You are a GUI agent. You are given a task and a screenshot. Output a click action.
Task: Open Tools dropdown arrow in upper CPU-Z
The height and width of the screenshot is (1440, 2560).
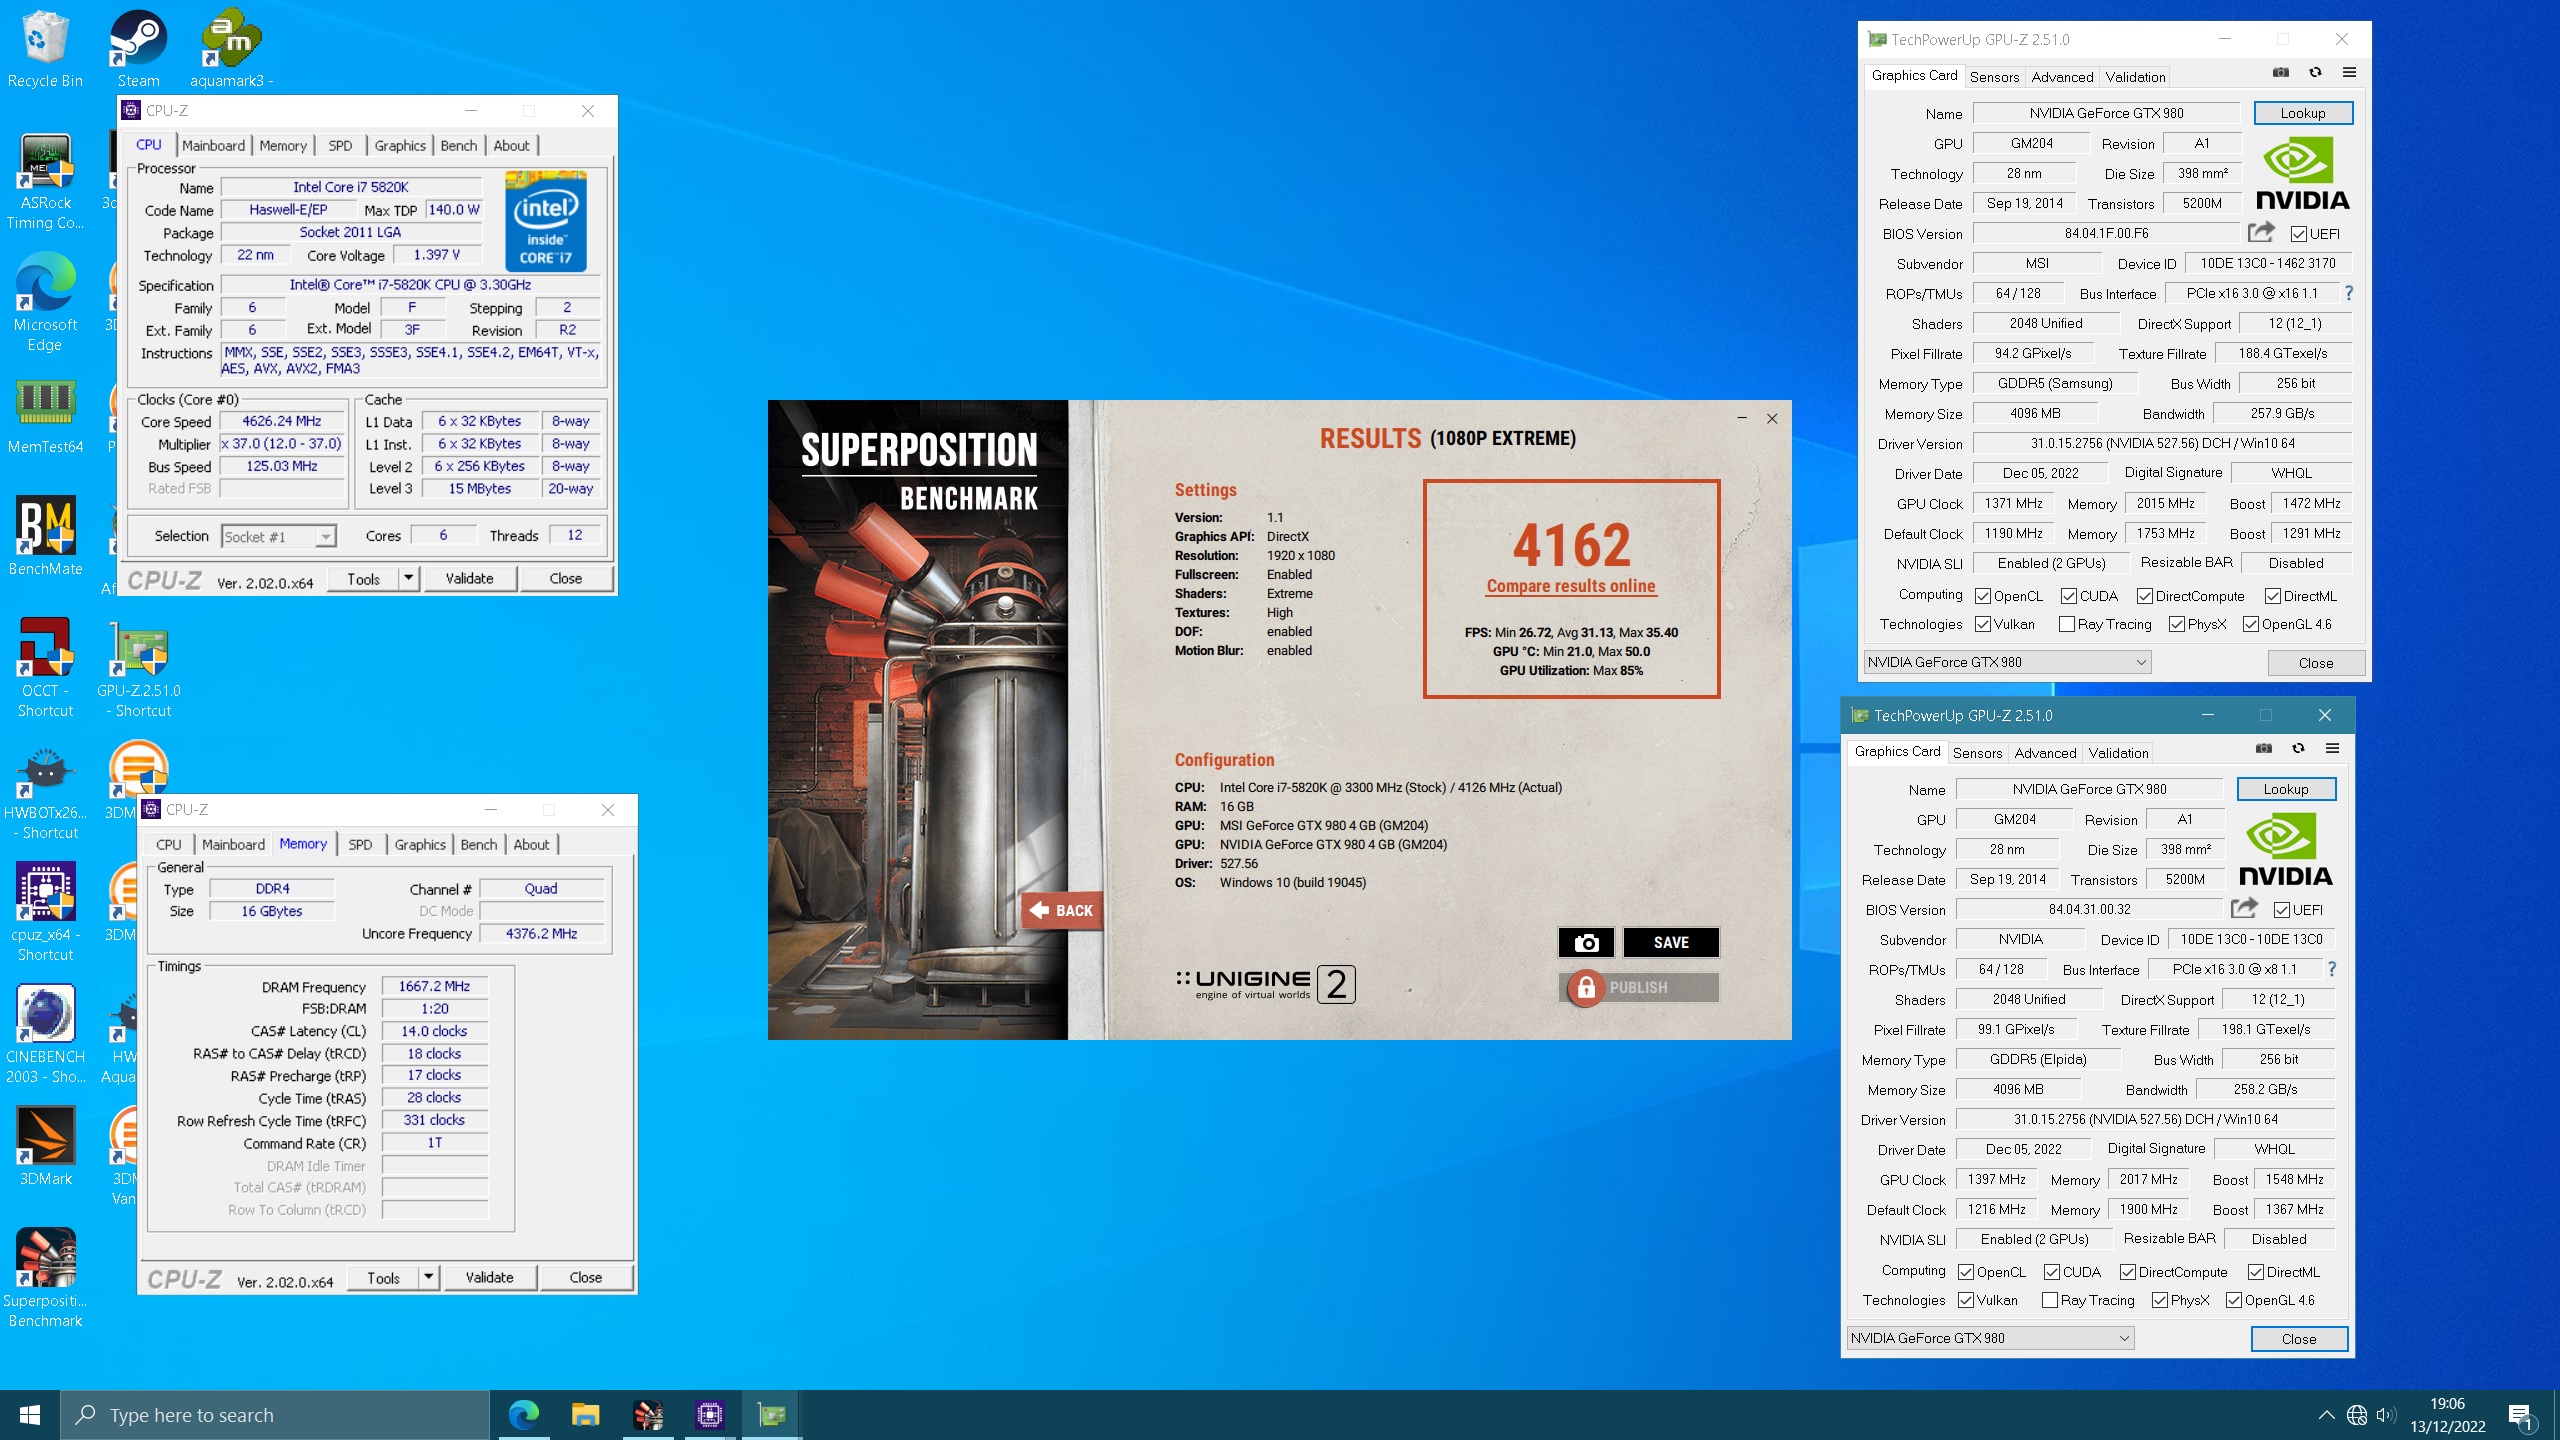tap(408, 578)
